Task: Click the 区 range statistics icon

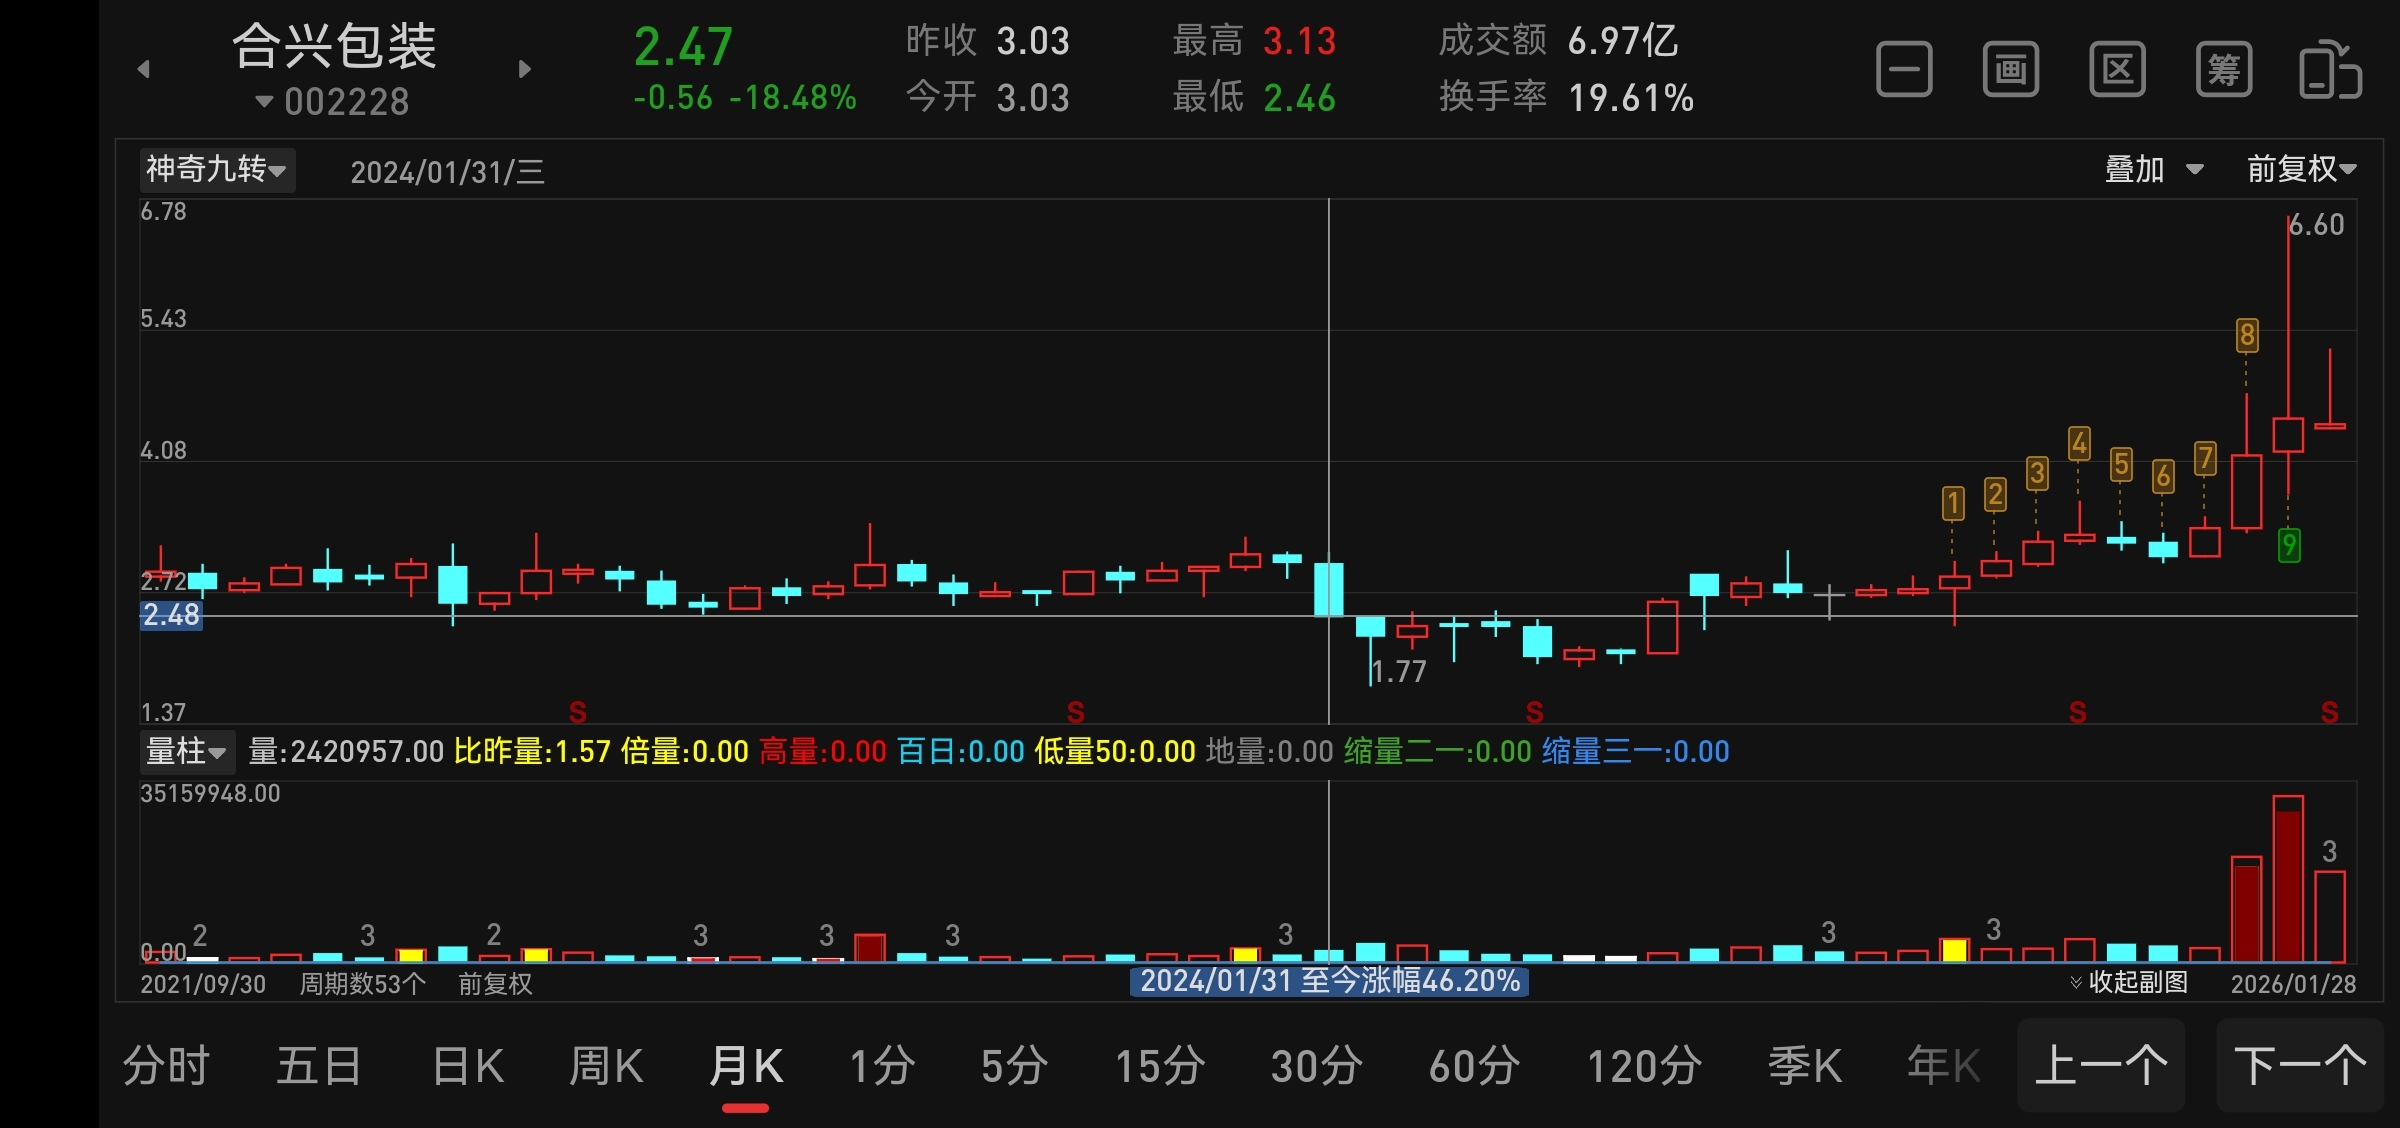Action: point(2117,70)
